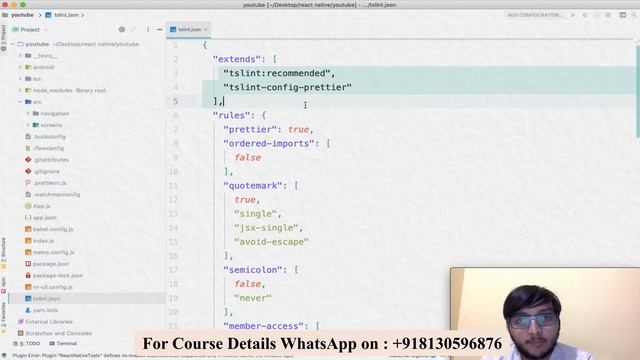Click the green Run arrow icon
This screenshot has width=640, height=360.
[x=573, y=15]
